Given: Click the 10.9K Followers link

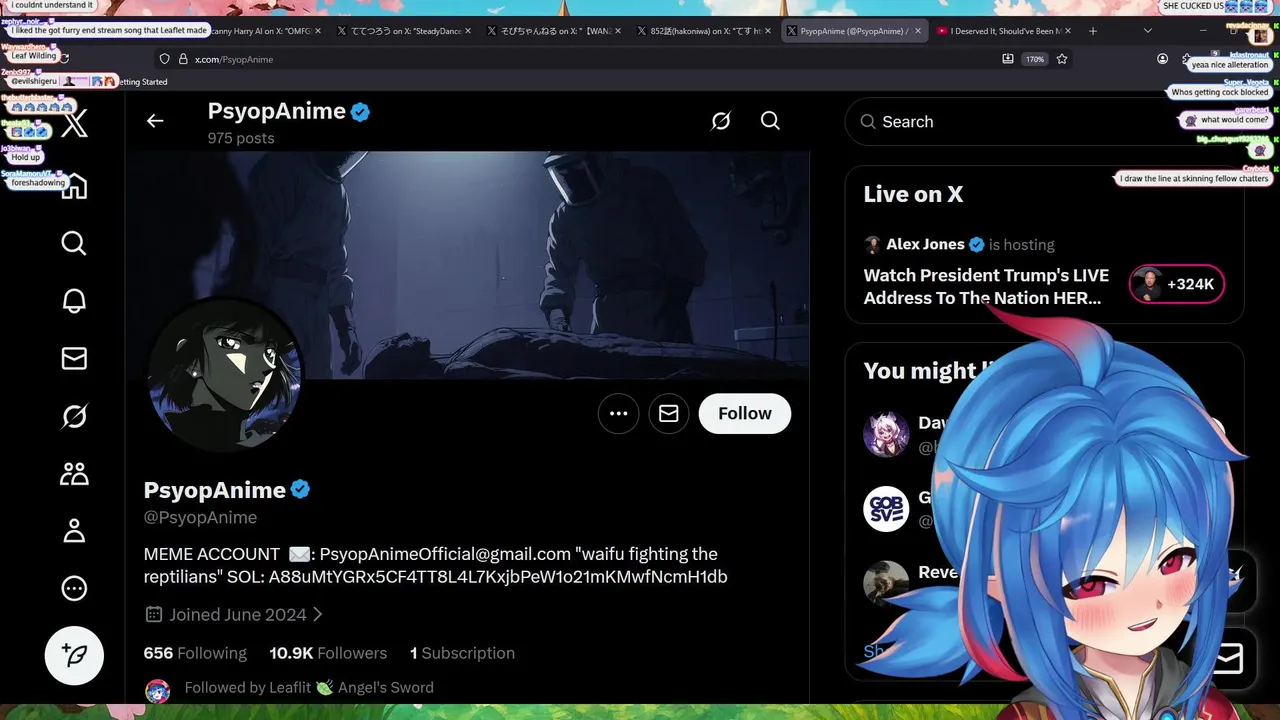Looking at the screenshot, I should (328, 653).
